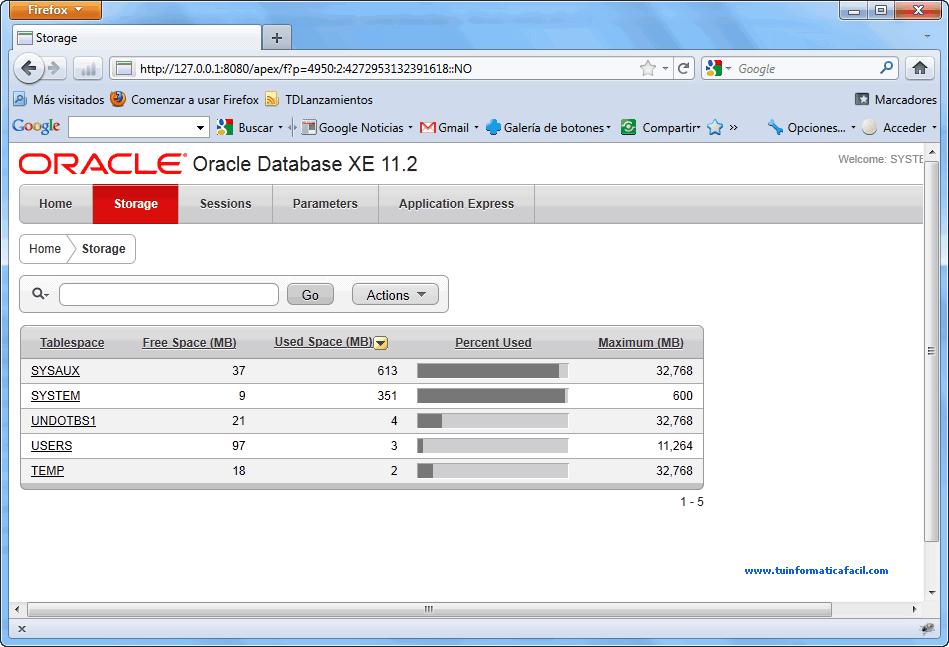Screen dimensions: 949x647
Task: Sort by Tablespace column header
Action: pyautogui.click(x=72, y=343)
